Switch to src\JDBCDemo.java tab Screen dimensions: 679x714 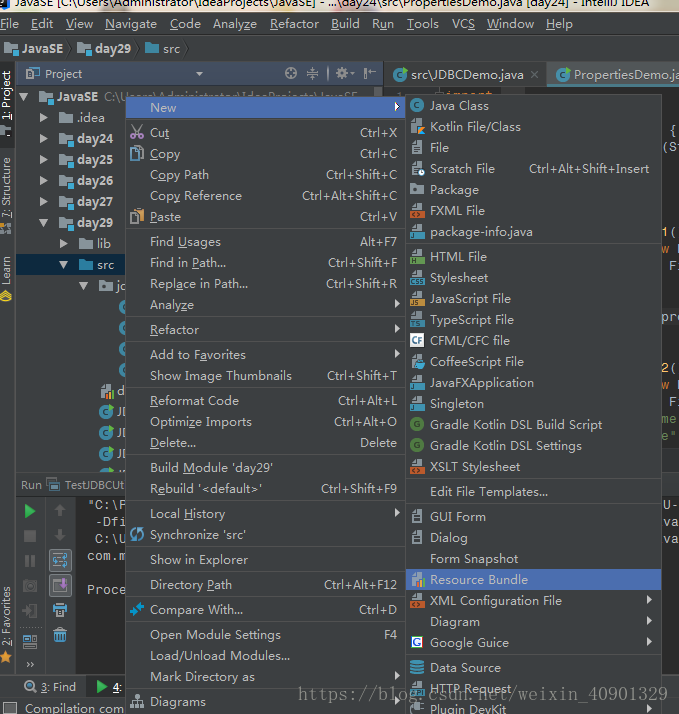[467, 75]
